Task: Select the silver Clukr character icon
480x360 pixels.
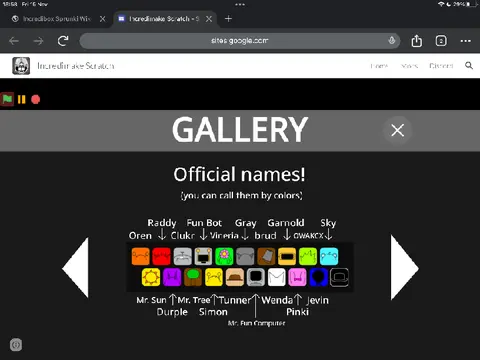Action: [x=183, y=256]
